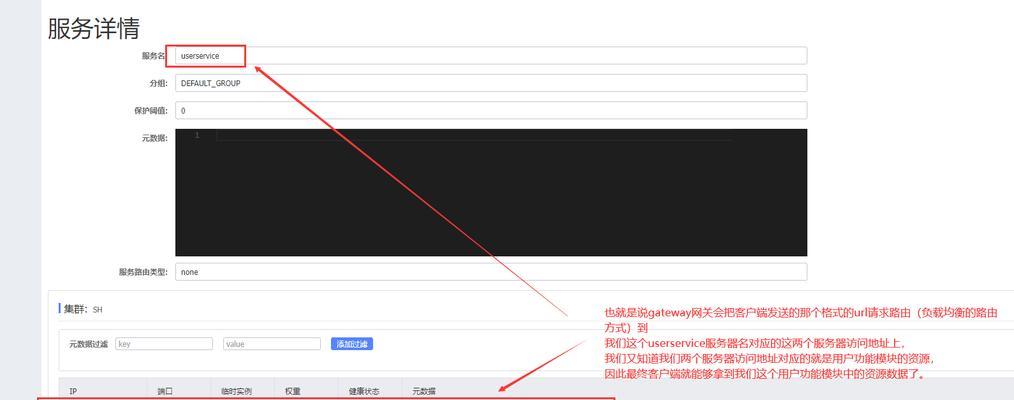Click the 保护阈值 field showing 0
Screen dimensions: 1014x400
(491, 111)
